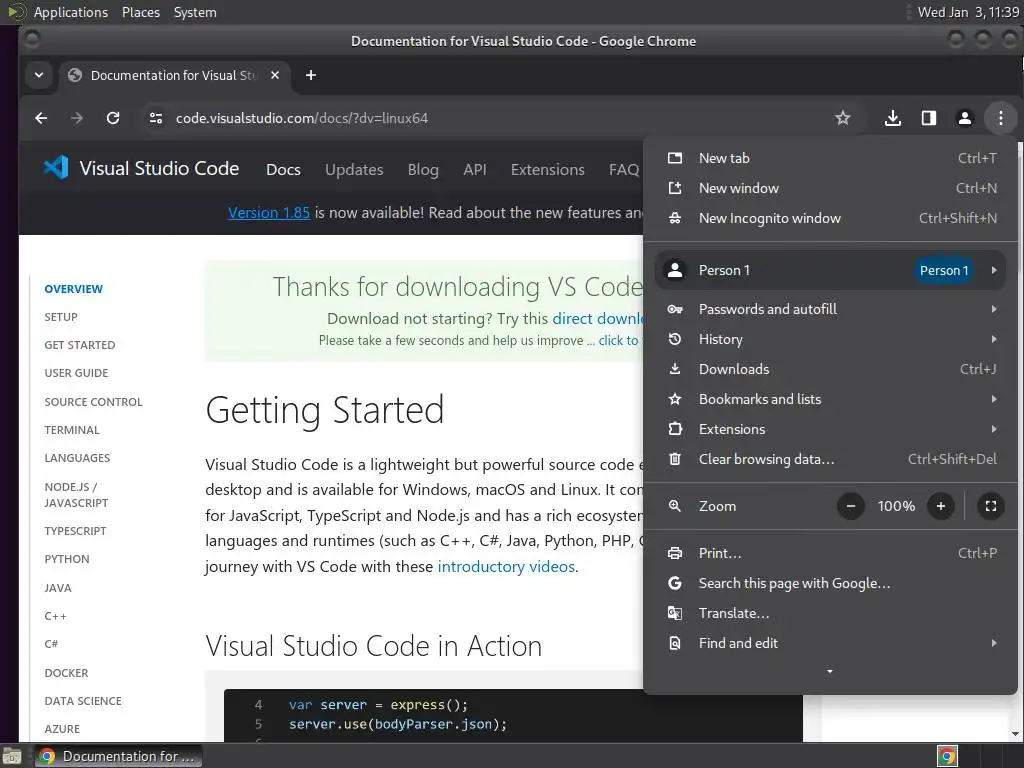Expand Passwords and autofill submenu
Image resolution: width=1024 pixels, height=768 pixels.
click(x=831, y=309)
